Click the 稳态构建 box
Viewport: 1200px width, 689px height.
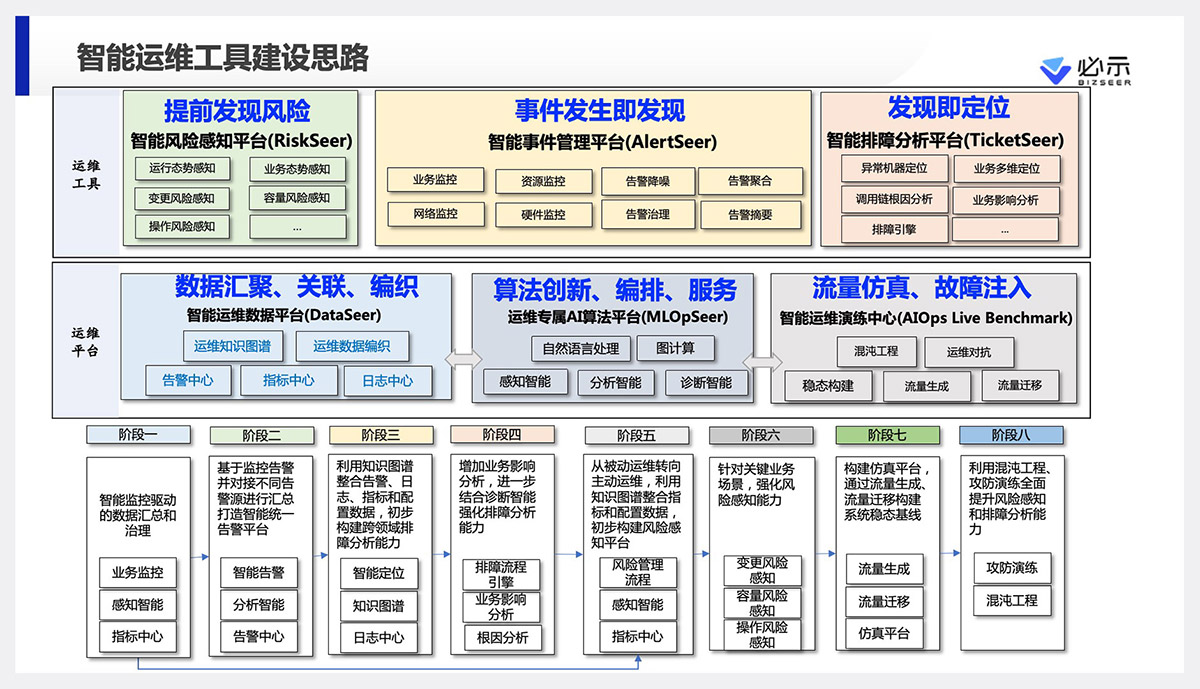click(828, 385)
